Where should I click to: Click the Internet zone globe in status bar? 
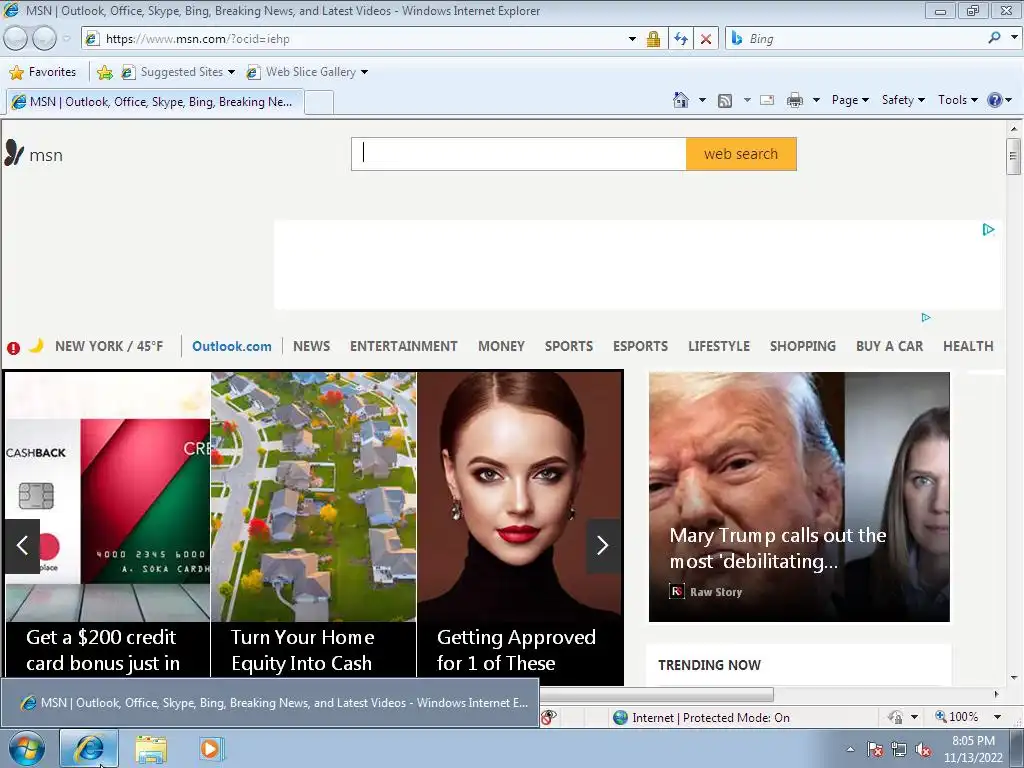point(620,718)
